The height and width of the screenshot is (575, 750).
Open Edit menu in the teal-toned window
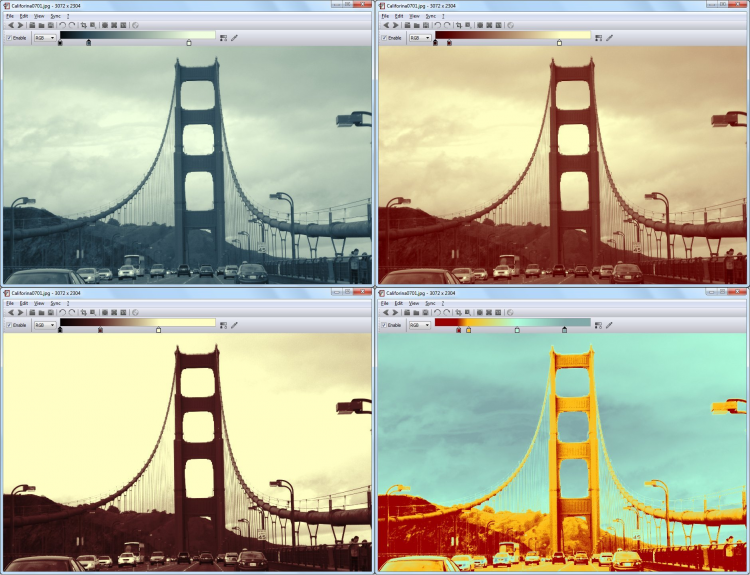(23, 16)
